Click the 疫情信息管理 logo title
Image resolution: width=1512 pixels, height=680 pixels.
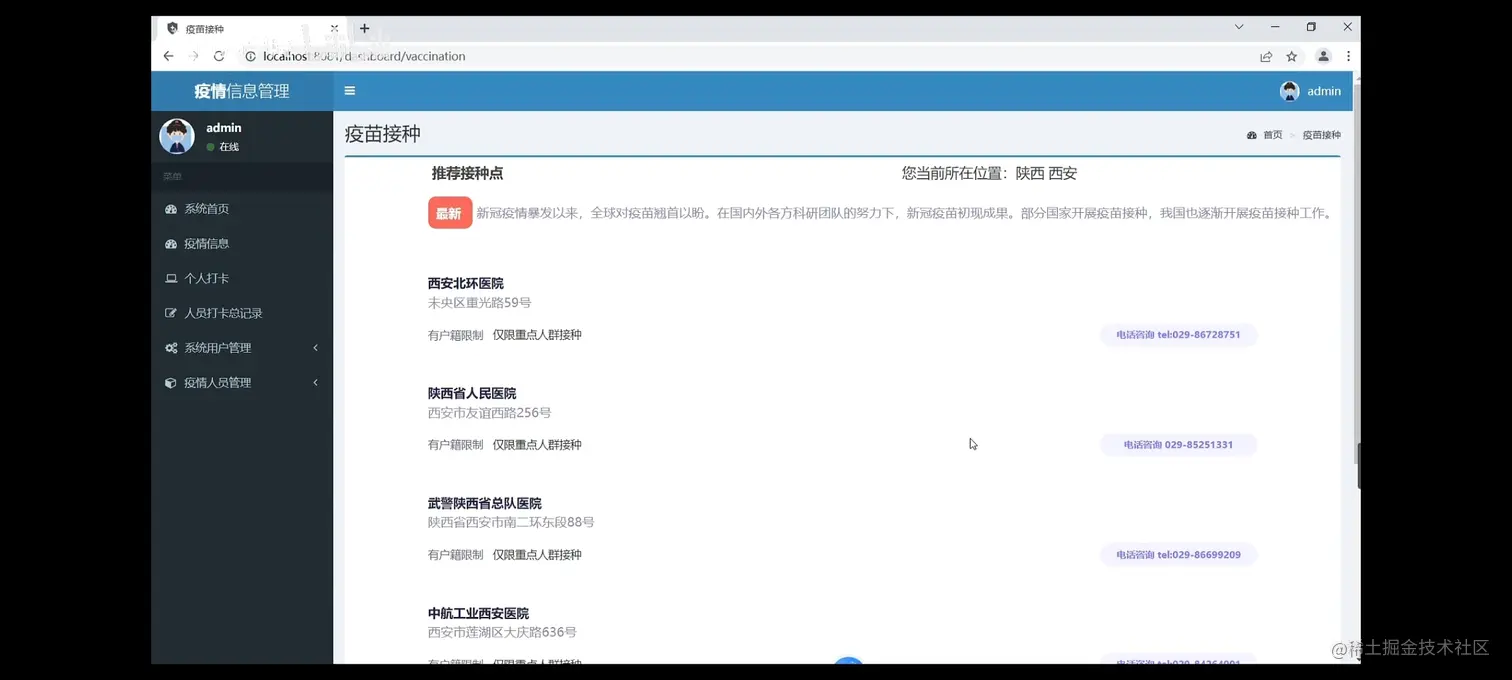click(x=242, y=91)
